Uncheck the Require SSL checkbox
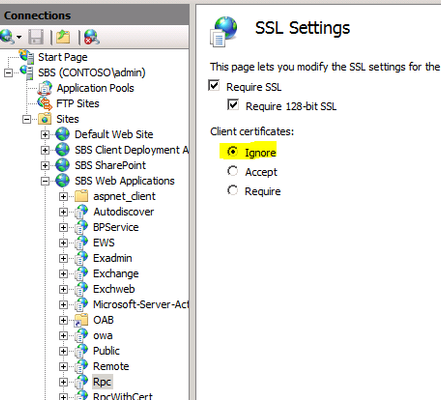This screenshot has width=441, height=400. (x=214, y=85)
